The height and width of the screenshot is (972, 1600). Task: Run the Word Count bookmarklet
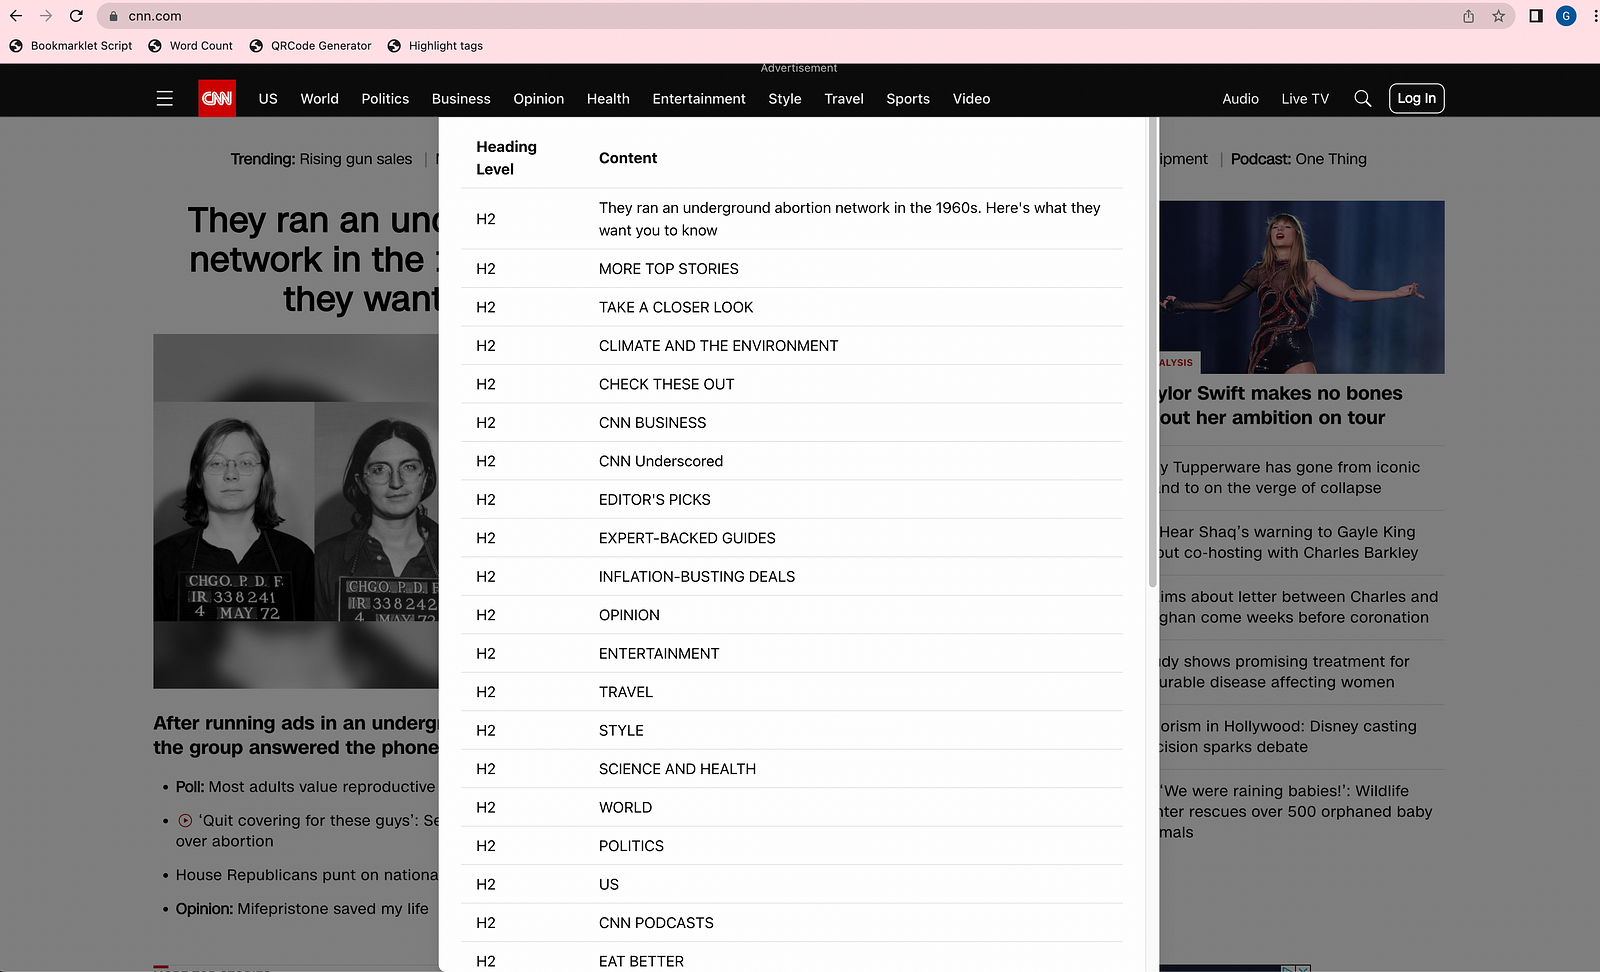pyautogui.click(x=190, y=46)
